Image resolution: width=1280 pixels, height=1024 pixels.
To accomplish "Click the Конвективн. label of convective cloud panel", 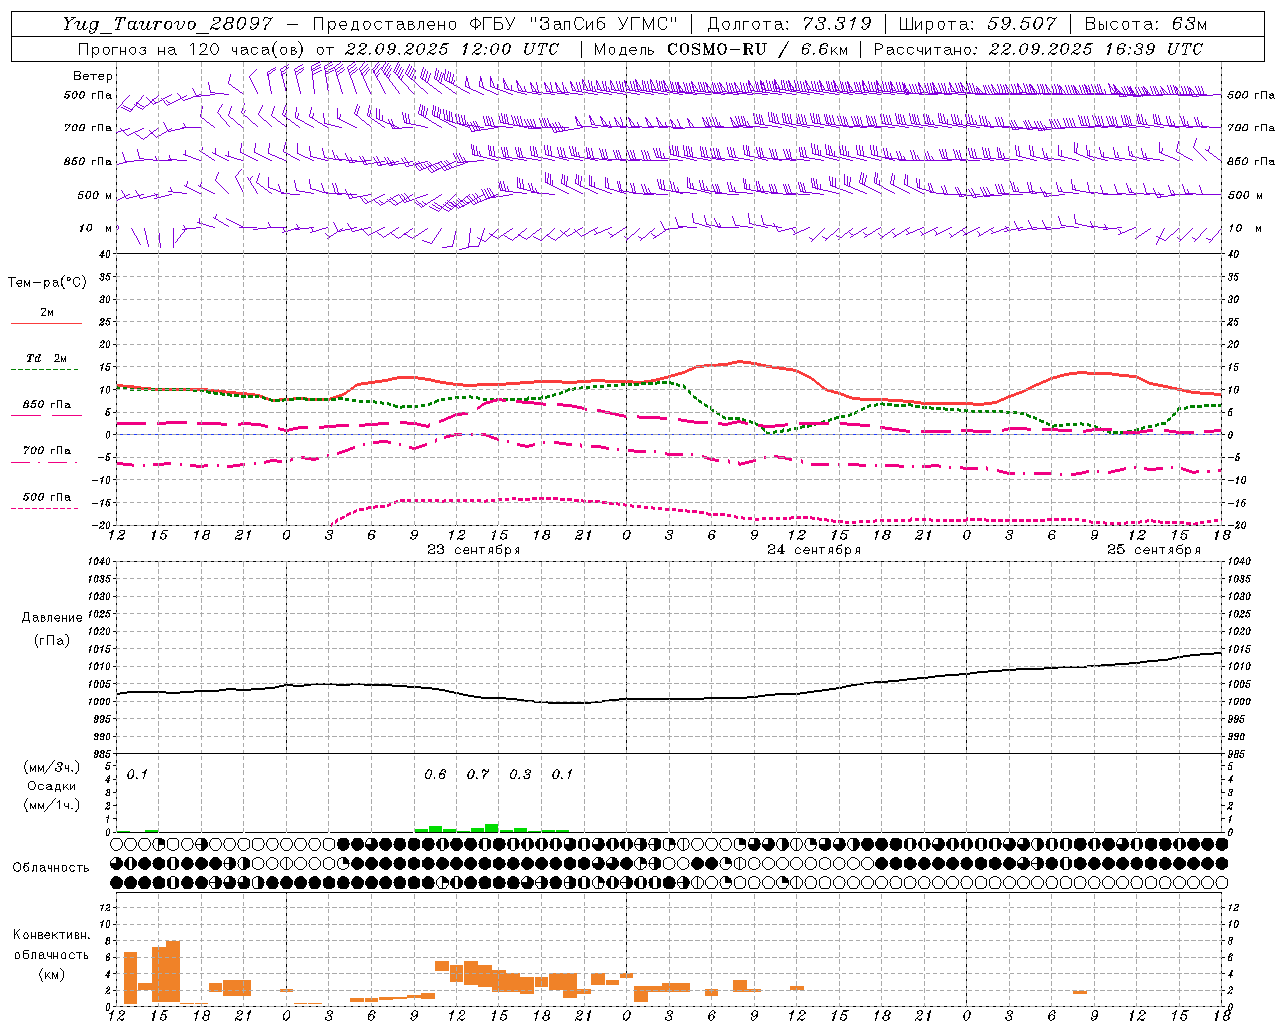I will tap(51, 935).
